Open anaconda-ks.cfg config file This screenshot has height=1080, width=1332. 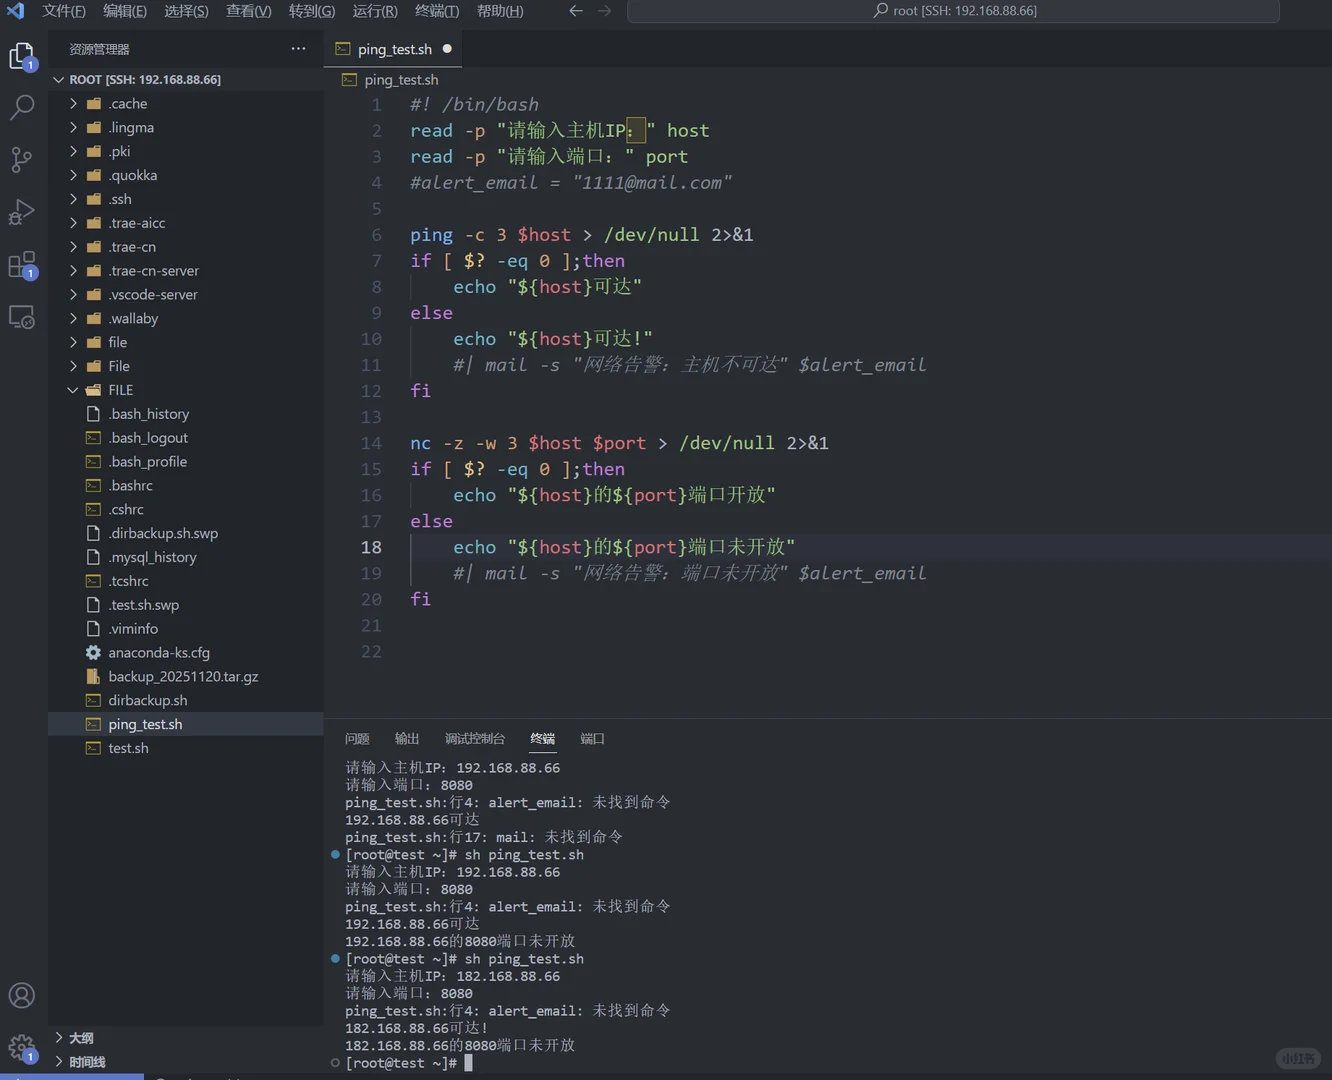click(x=186, y=653)
